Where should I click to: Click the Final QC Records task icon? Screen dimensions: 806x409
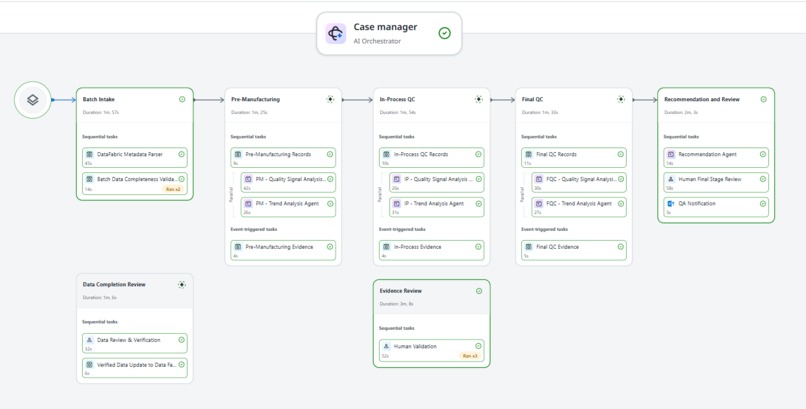pyautogui.click(x=529, y=154)
